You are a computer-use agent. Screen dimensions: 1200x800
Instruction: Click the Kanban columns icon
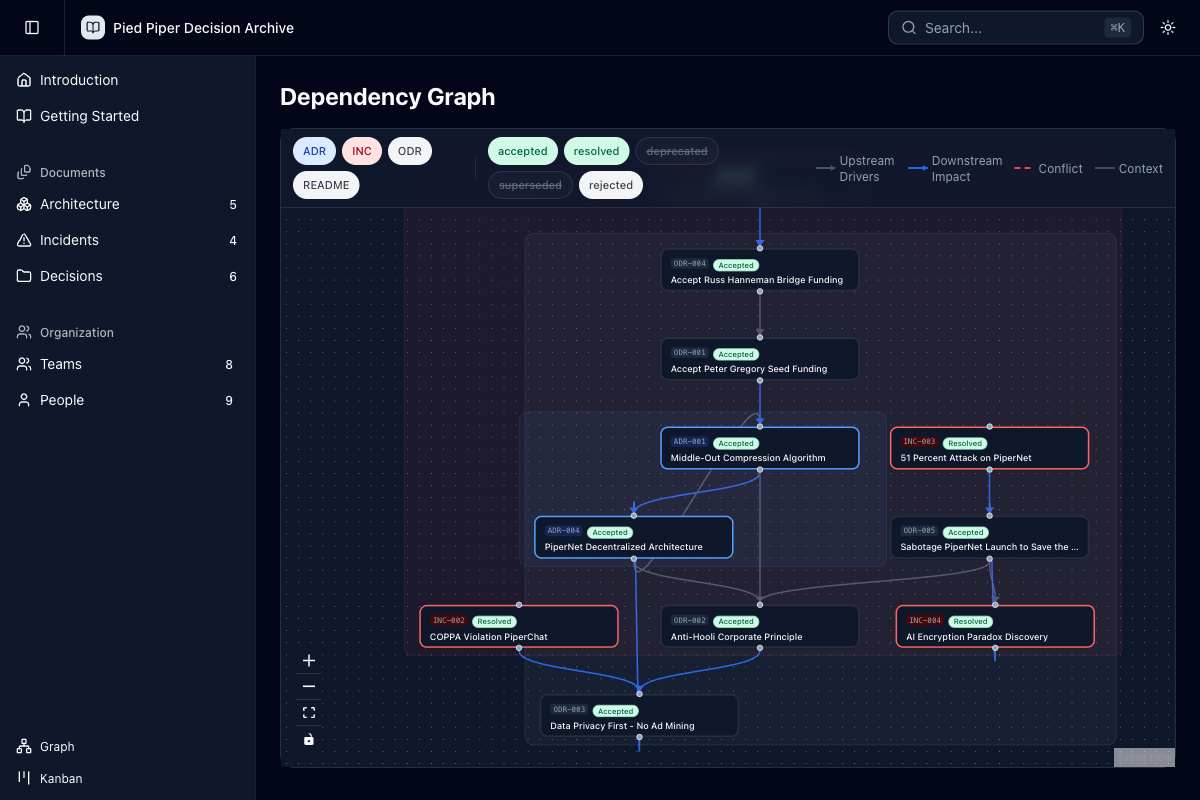click(x=24, y=778)
